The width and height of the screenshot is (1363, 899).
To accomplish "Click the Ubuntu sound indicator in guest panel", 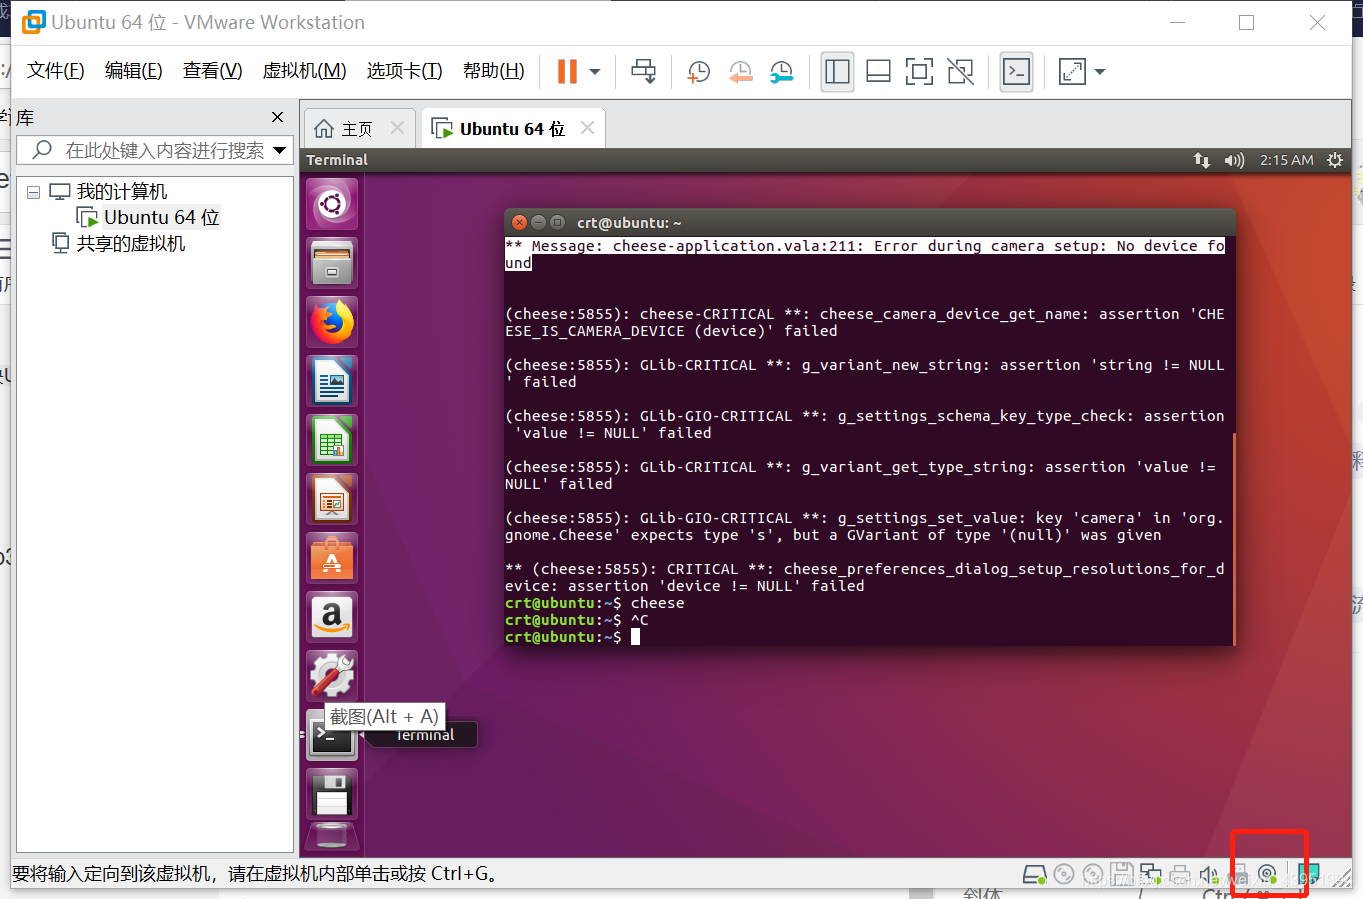I will tap(1234, 159).
